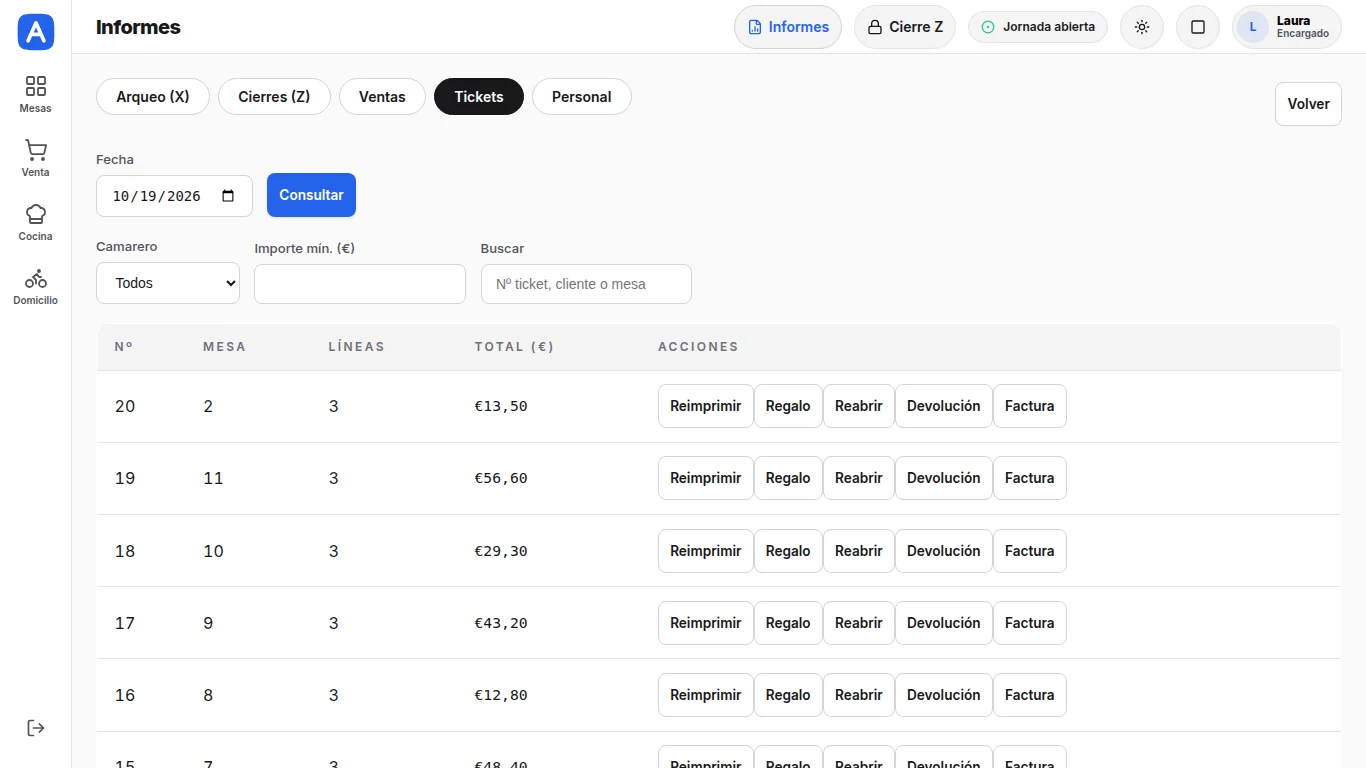Click the €56,60 total cell
The height and width of the screenshot is (768, 1366).
501,479
